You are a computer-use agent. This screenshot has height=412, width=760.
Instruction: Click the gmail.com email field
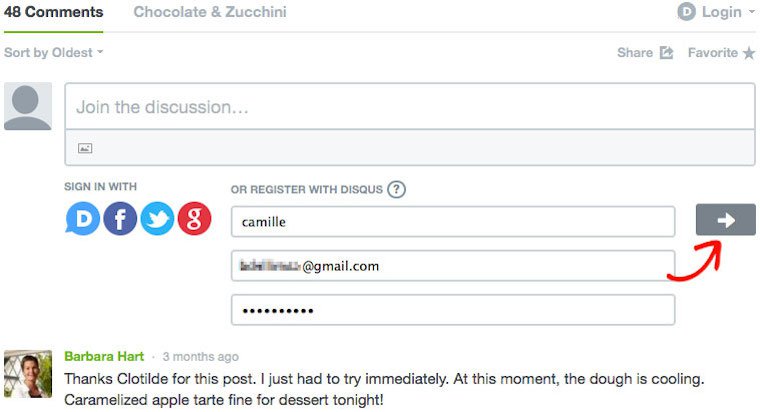453,266
